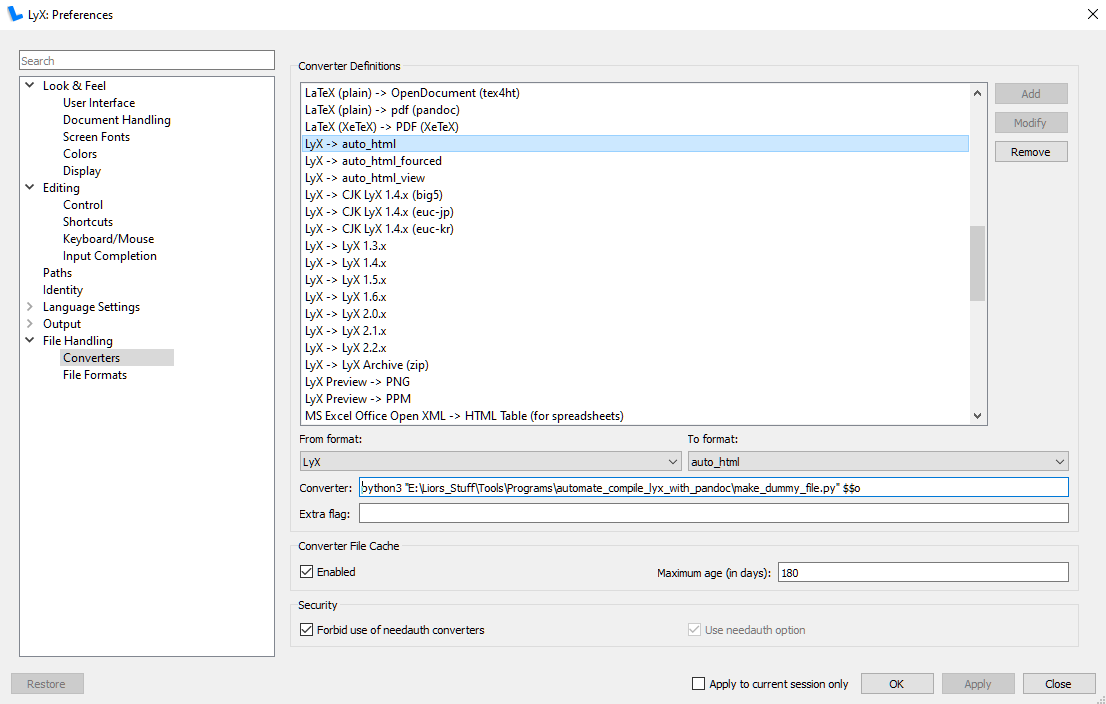
Task: Select 'LyX -> CJK LyX 1.4.x (euc-jp)' row
Action: [x=635, y=212]
